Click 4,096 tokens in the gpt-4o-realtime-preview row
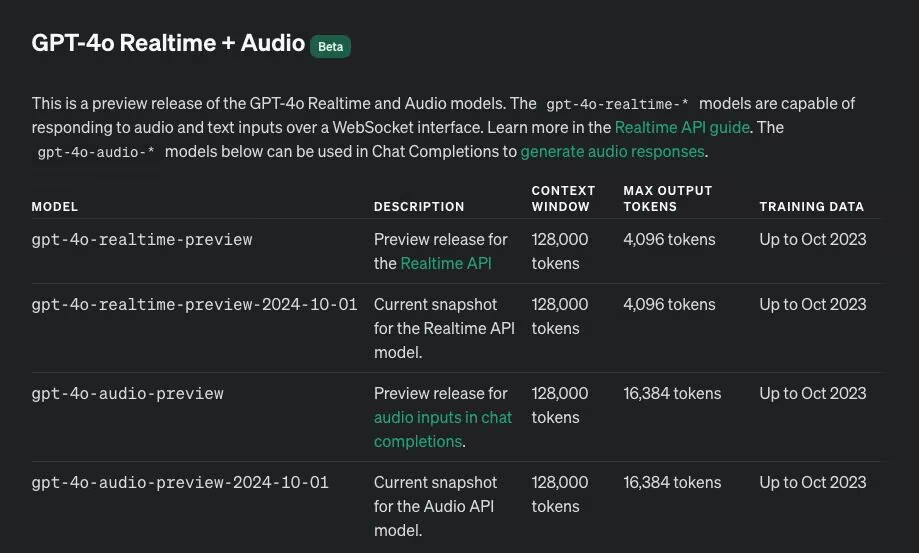 point(669,240)
